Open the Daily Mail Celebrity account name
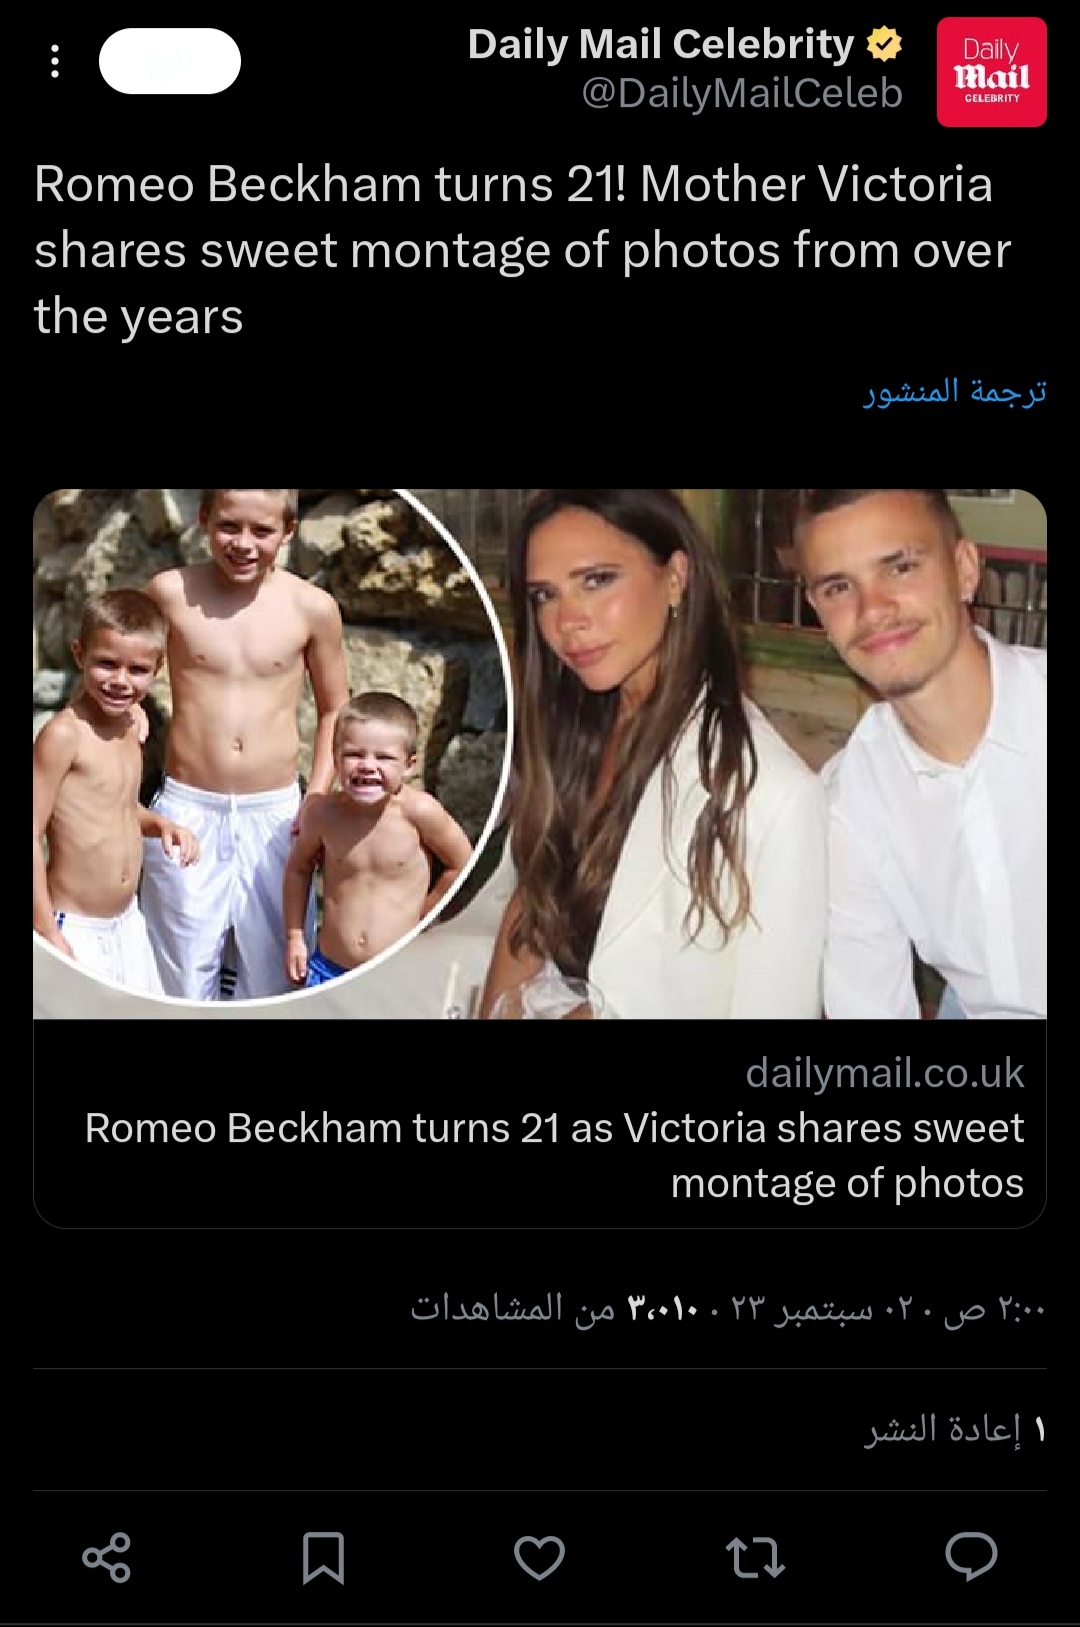This screenshot has width=1080, height=1627. pyautogui.click(x=661, y=44)
